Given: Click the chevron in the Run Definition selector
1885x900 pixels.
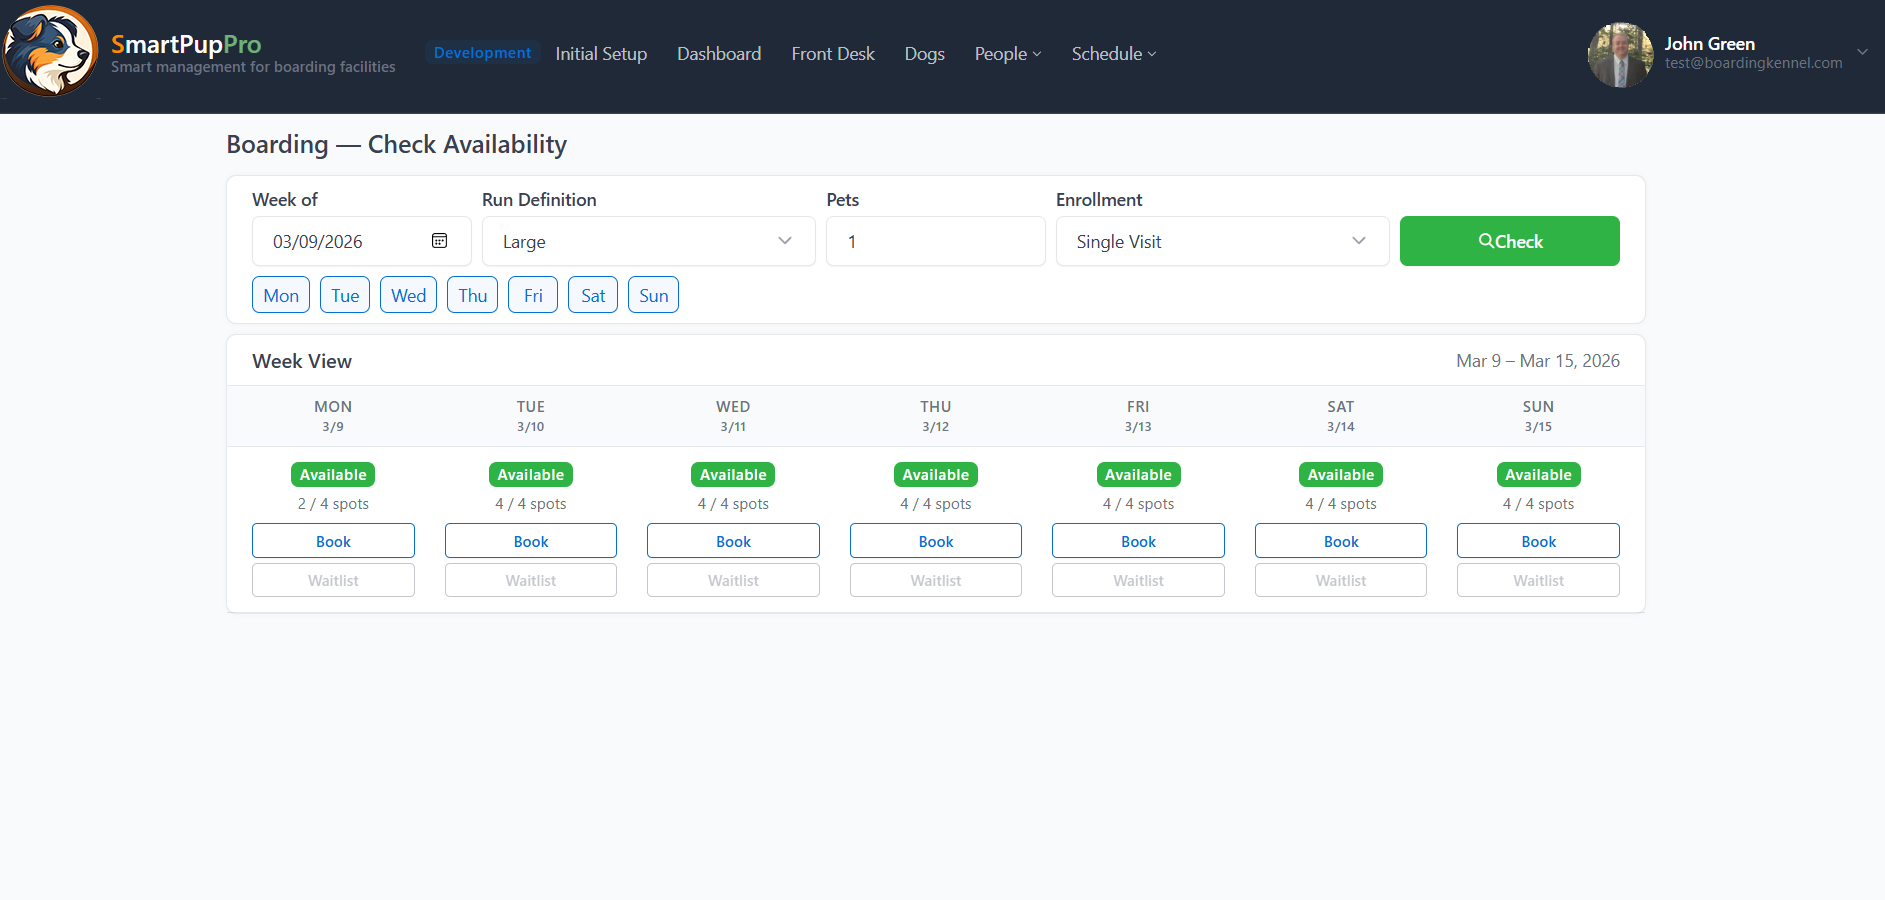Looking at the screenshot, I should 784,241.
